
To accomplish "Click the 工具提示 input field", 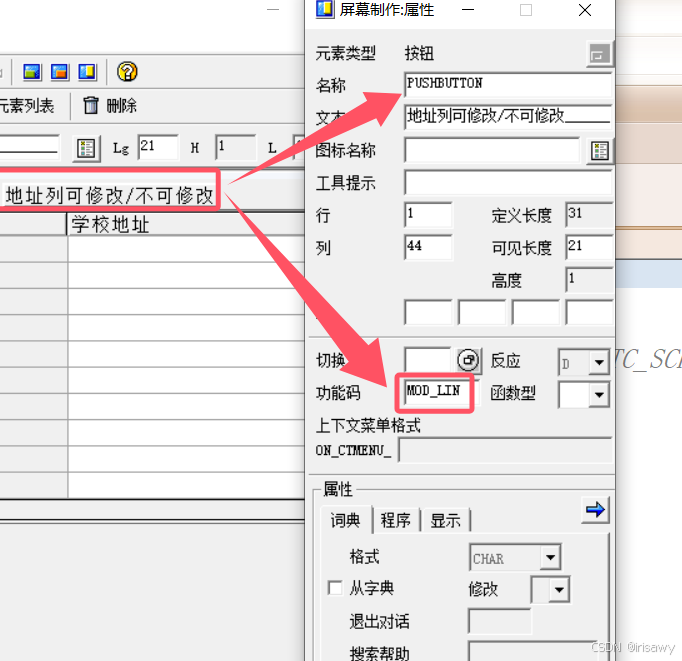I will (x=508, y=182).
